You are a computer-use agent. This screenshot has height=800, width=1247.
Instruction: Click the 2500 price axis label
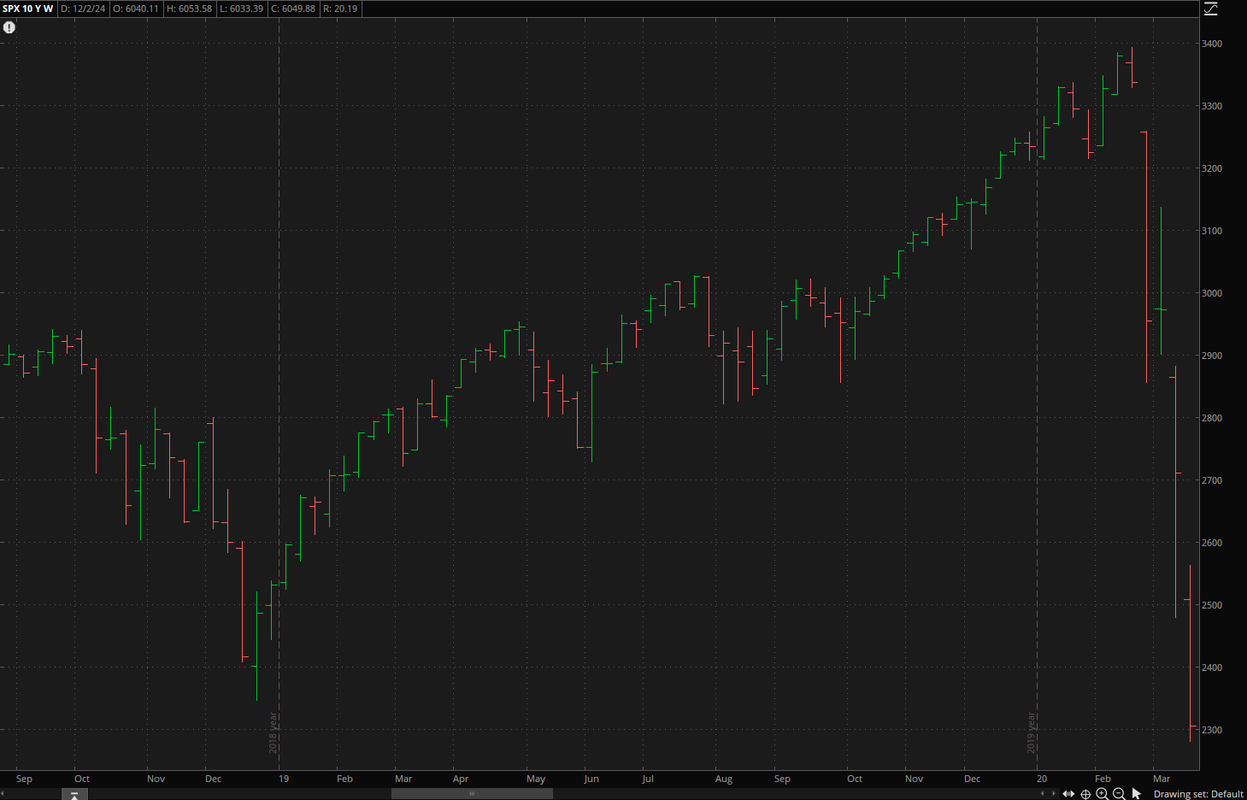[1212, 605]
